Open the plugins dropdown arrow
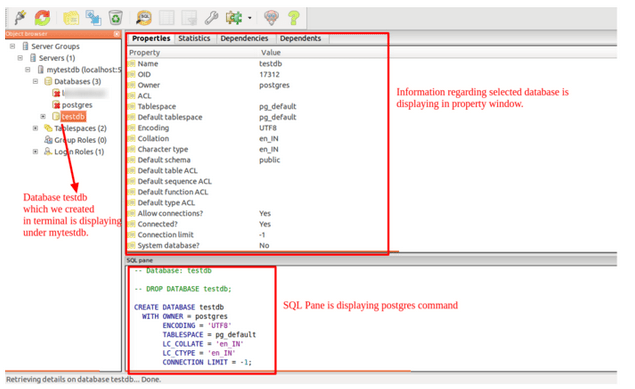Viewport: 635px width, 389px height. [x=249, y=18]
